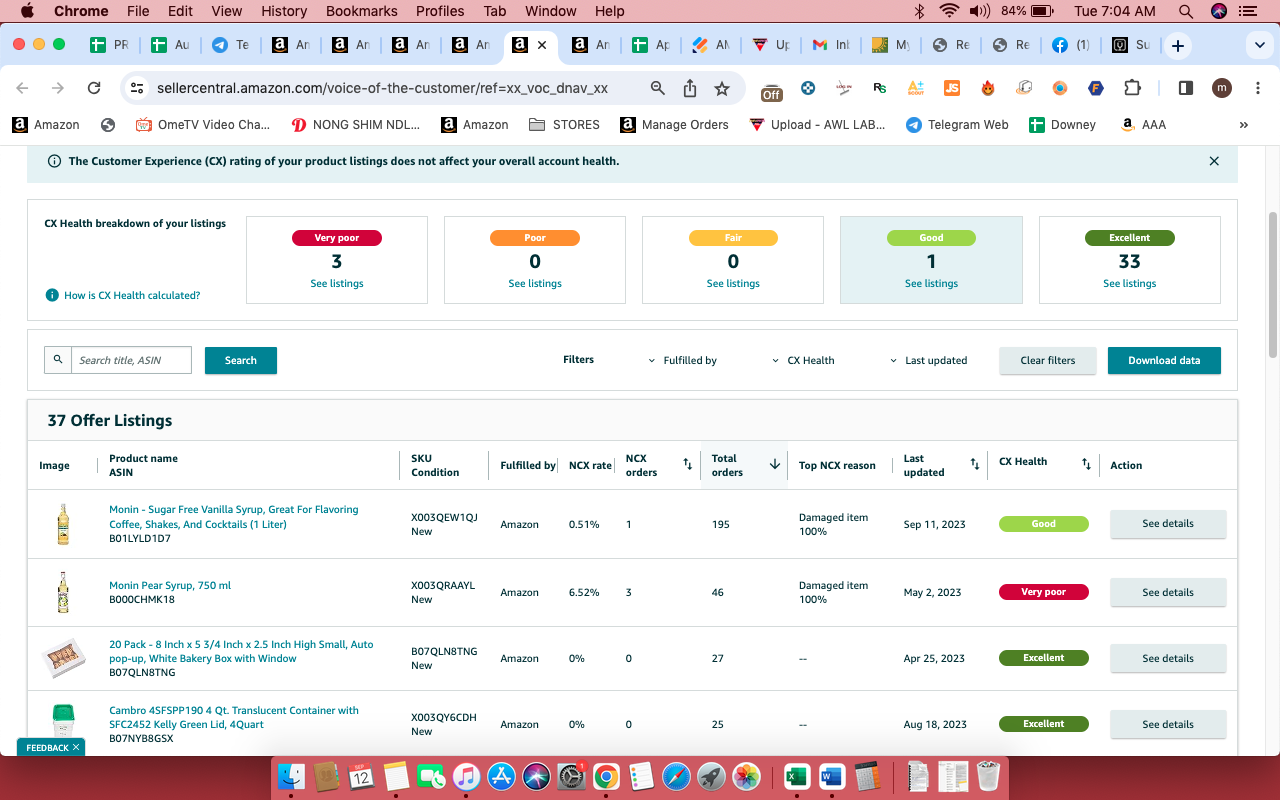The height and width of the screenshot is (800, 1280).
Task: Open System Preferences in the Dock
Action: tap(571, 777)
